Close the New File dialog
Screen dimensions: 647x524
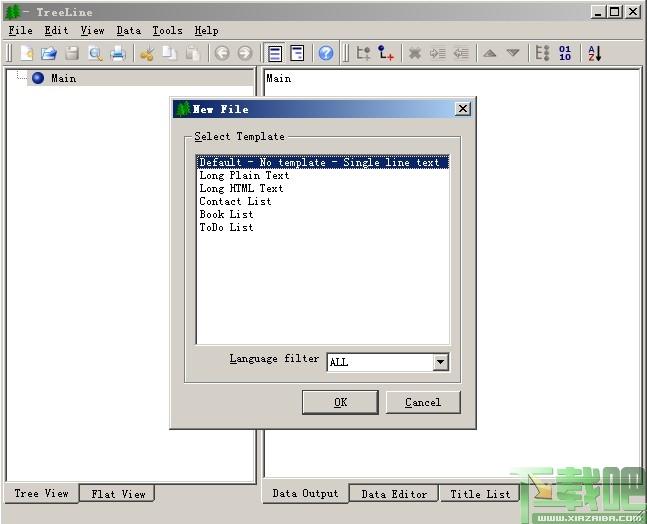(463, 109)
